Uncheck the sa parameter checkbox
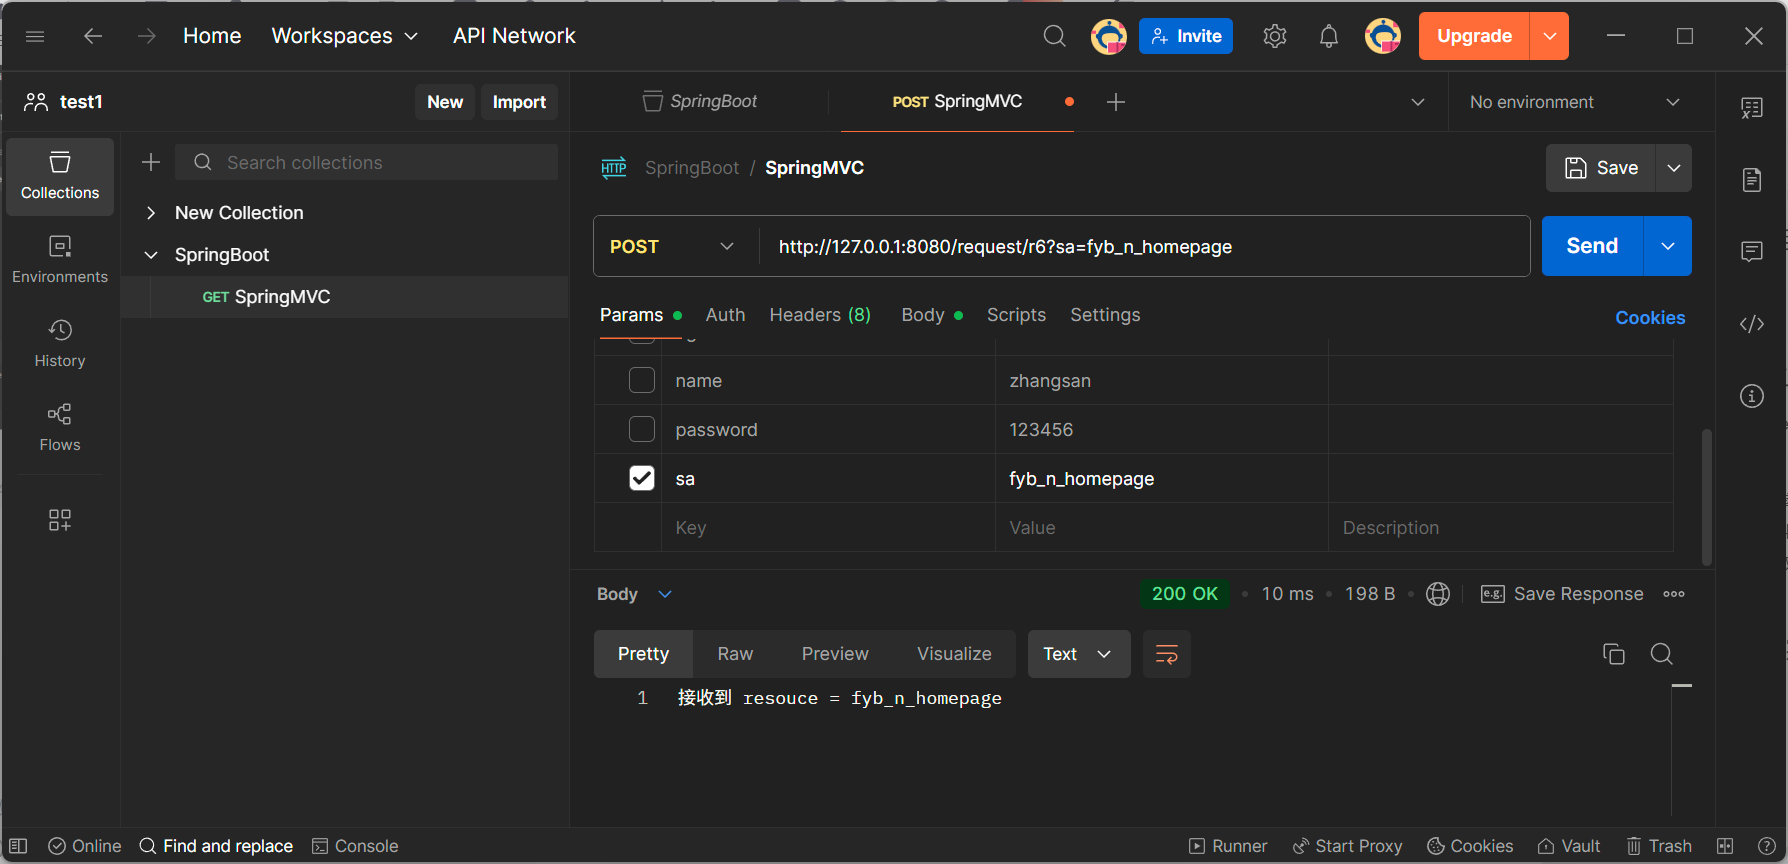This screenshot has width=1788, height=864. 642,478
